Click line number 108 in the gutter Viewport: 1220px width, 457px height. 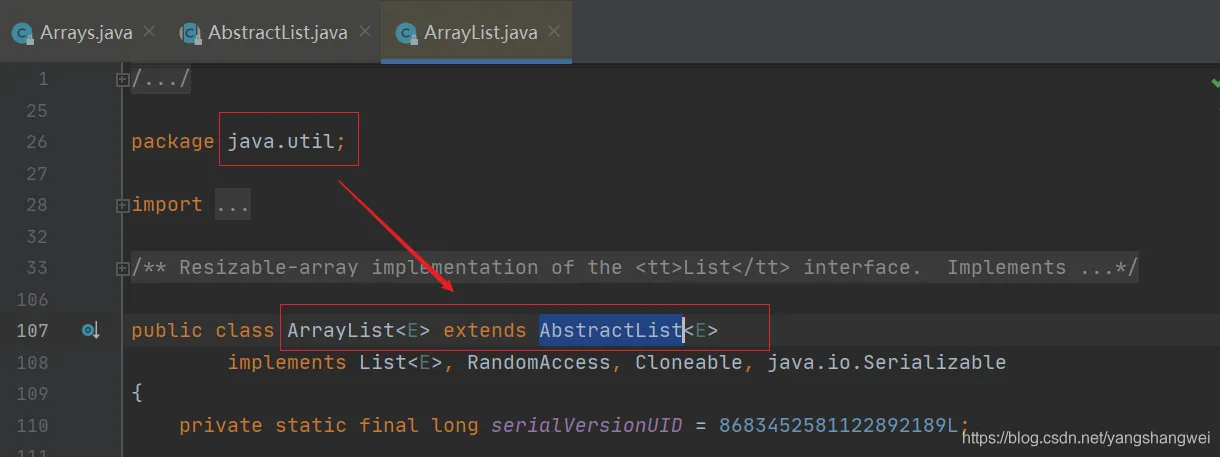pyautogui.click(x=31, y=362)
